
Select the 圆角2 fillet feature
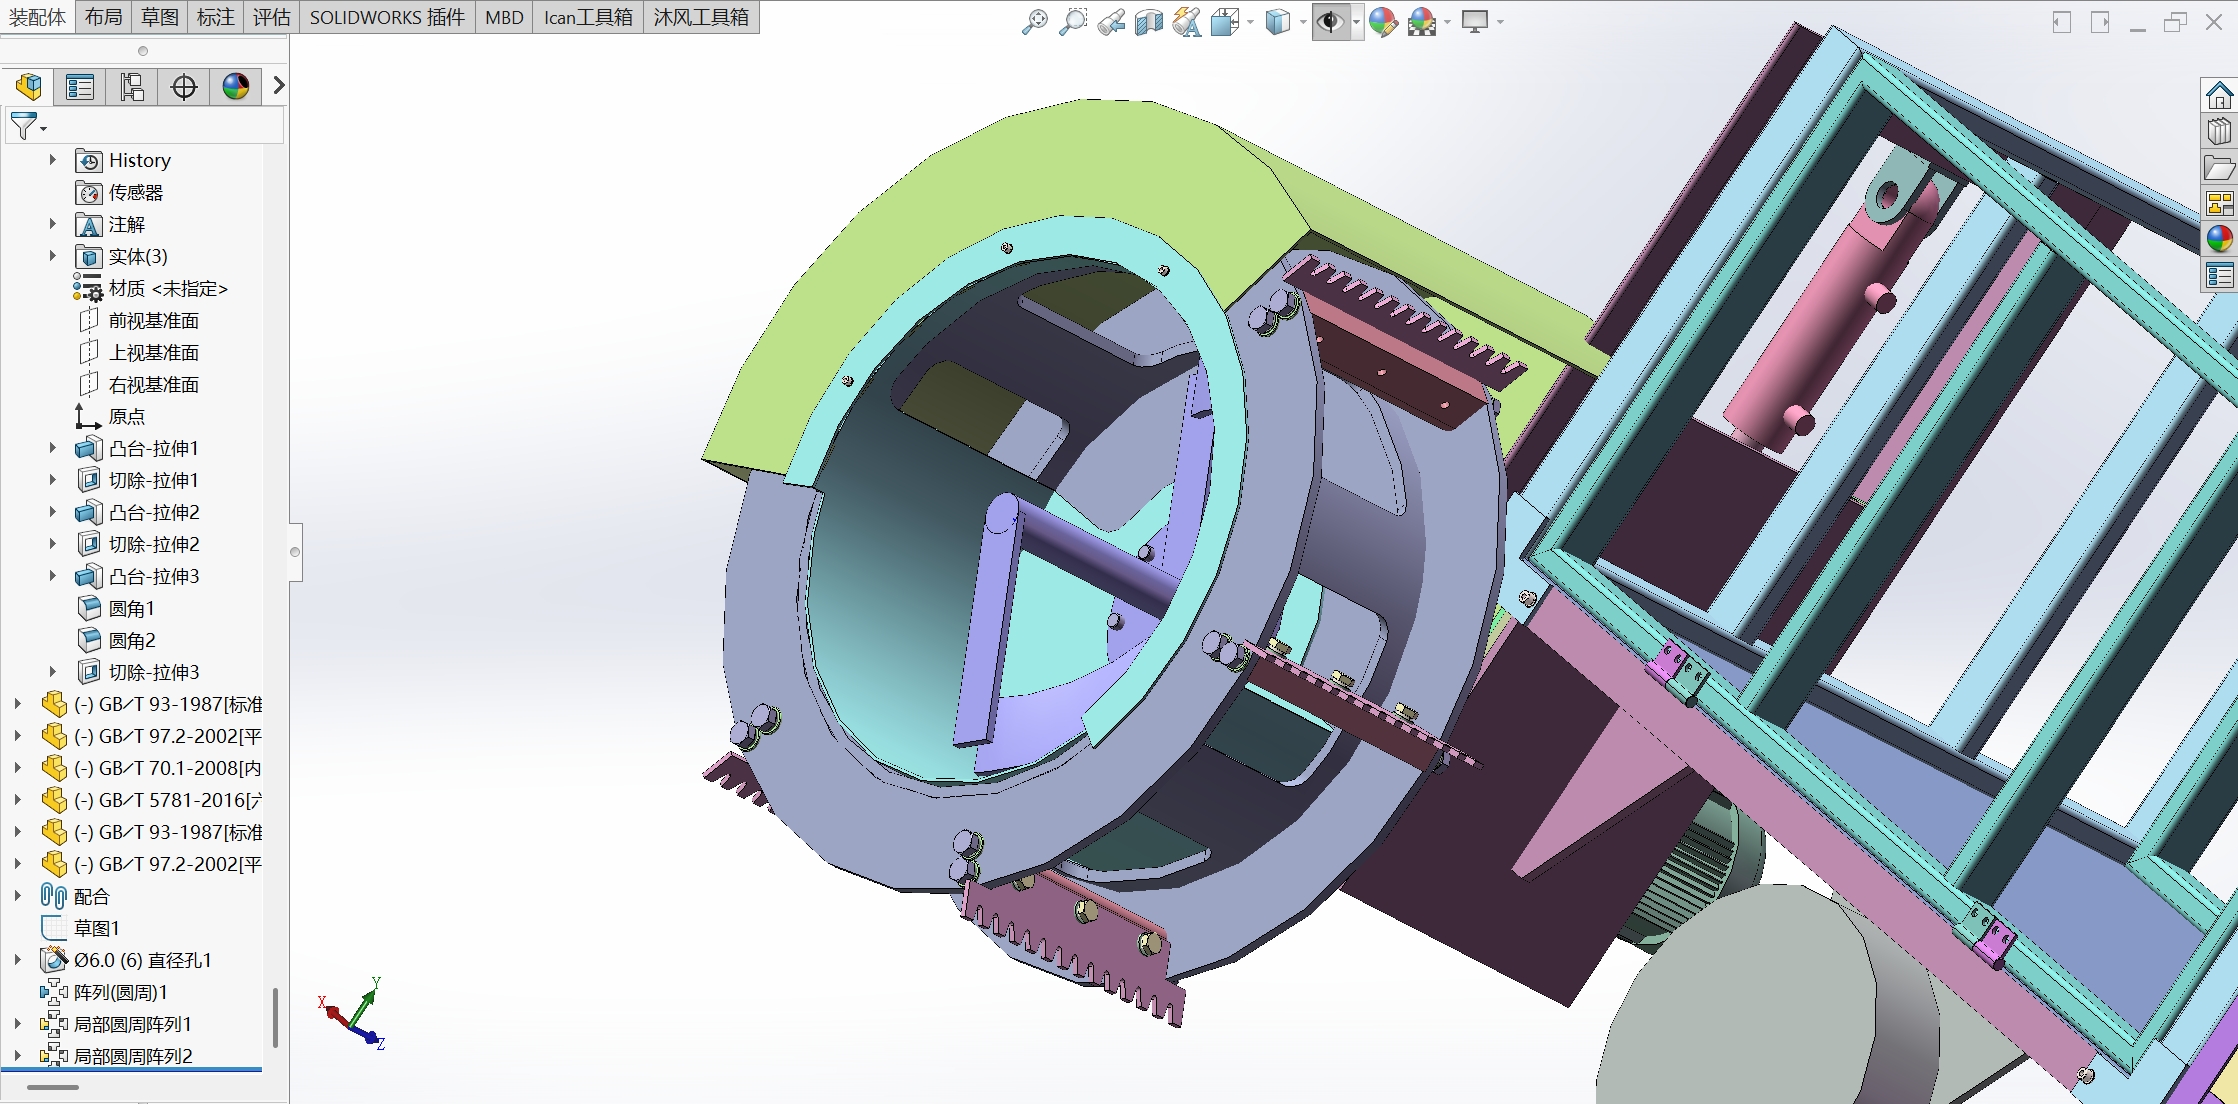(x=116, y=640)
